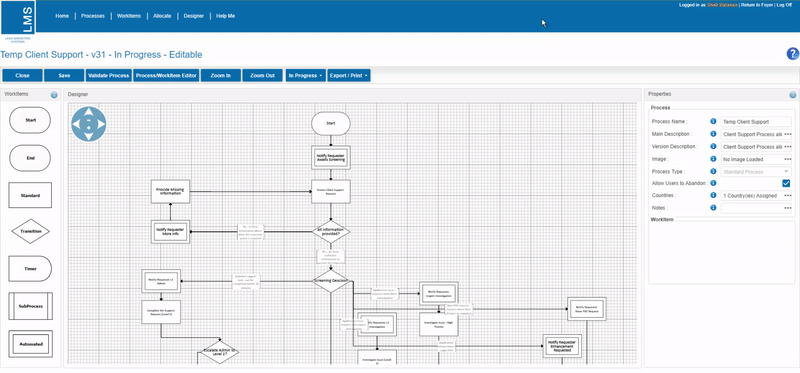Open Notes ellipsis editor
The width and height of the screenshot is (800, 373).
[787, 208]
